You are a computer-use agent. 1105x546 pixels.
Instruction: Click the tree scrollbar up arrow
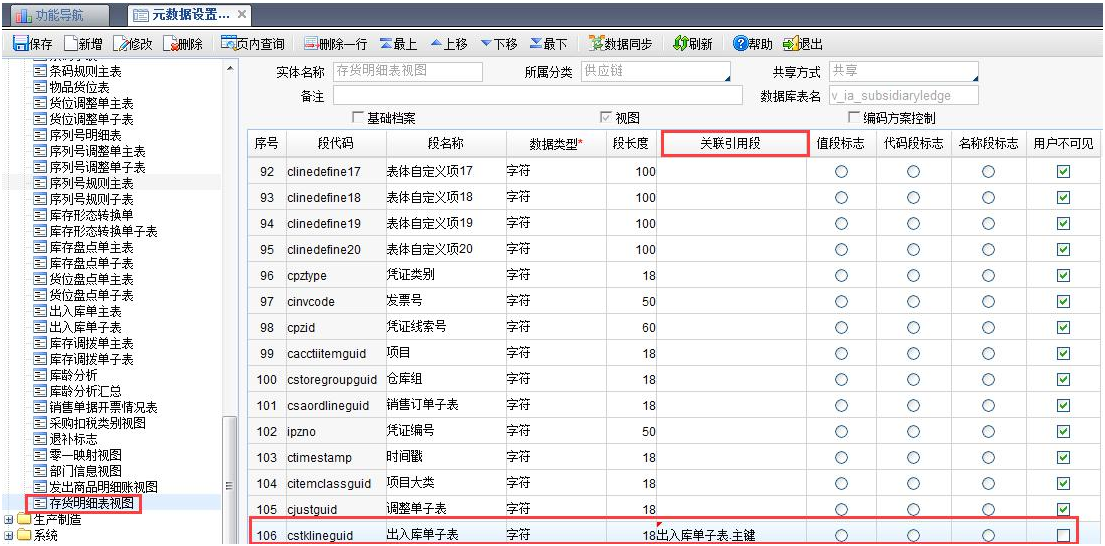[x=229, y=68]
